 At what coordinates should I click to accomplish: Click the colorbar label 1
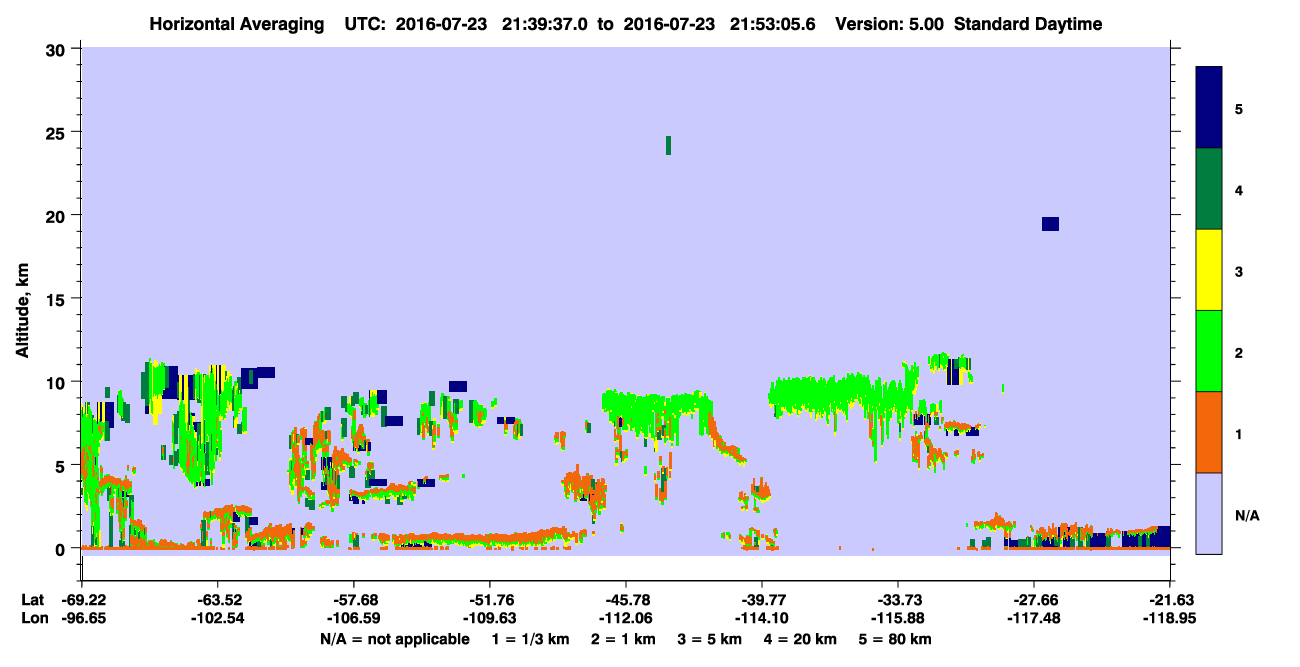coord(1239,434)
